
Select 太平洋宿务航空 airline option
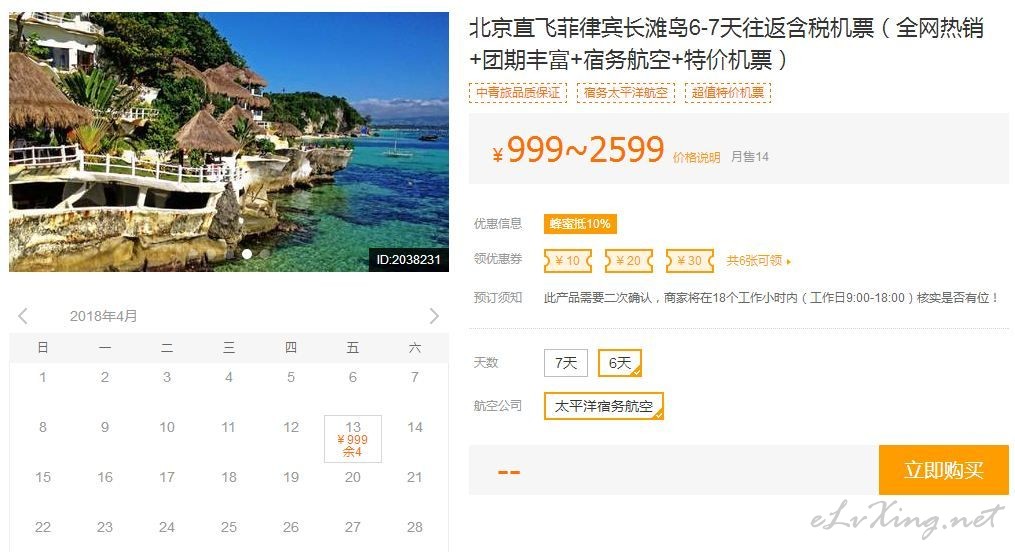pos(603,406)
